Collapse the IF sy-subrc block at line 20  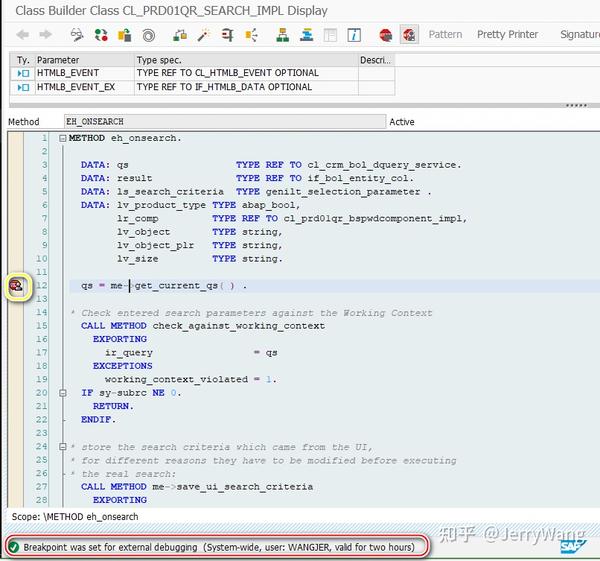click(63, 393)
